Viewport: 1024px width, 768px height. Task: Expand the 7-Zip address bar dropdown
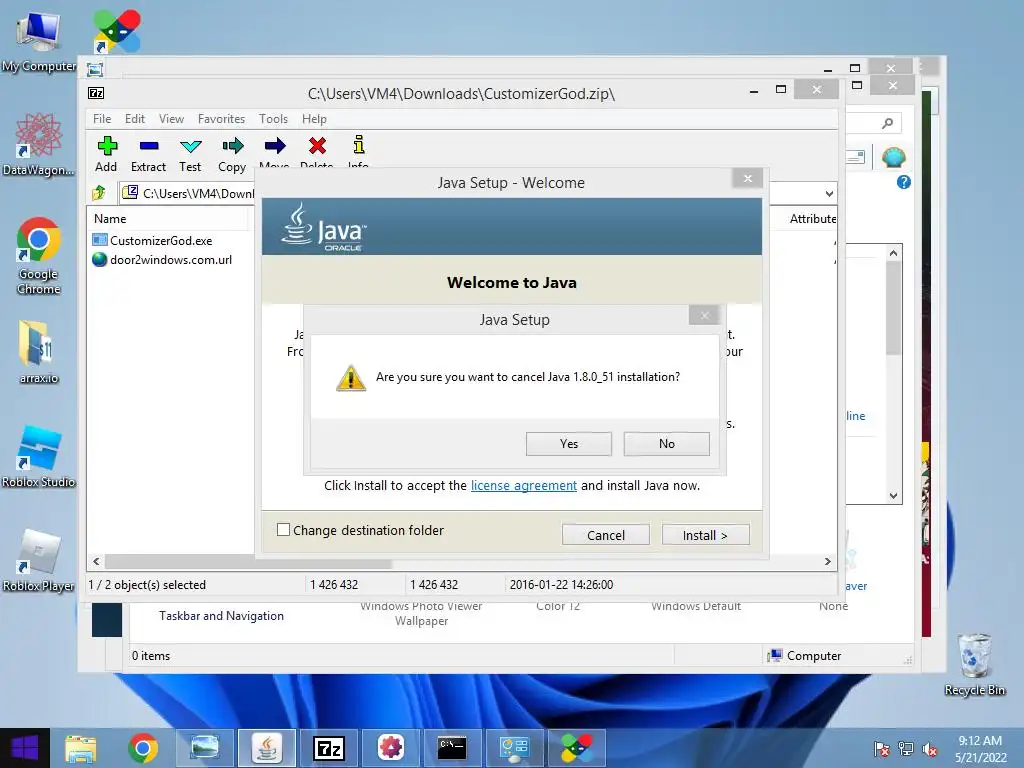(829, 193)
